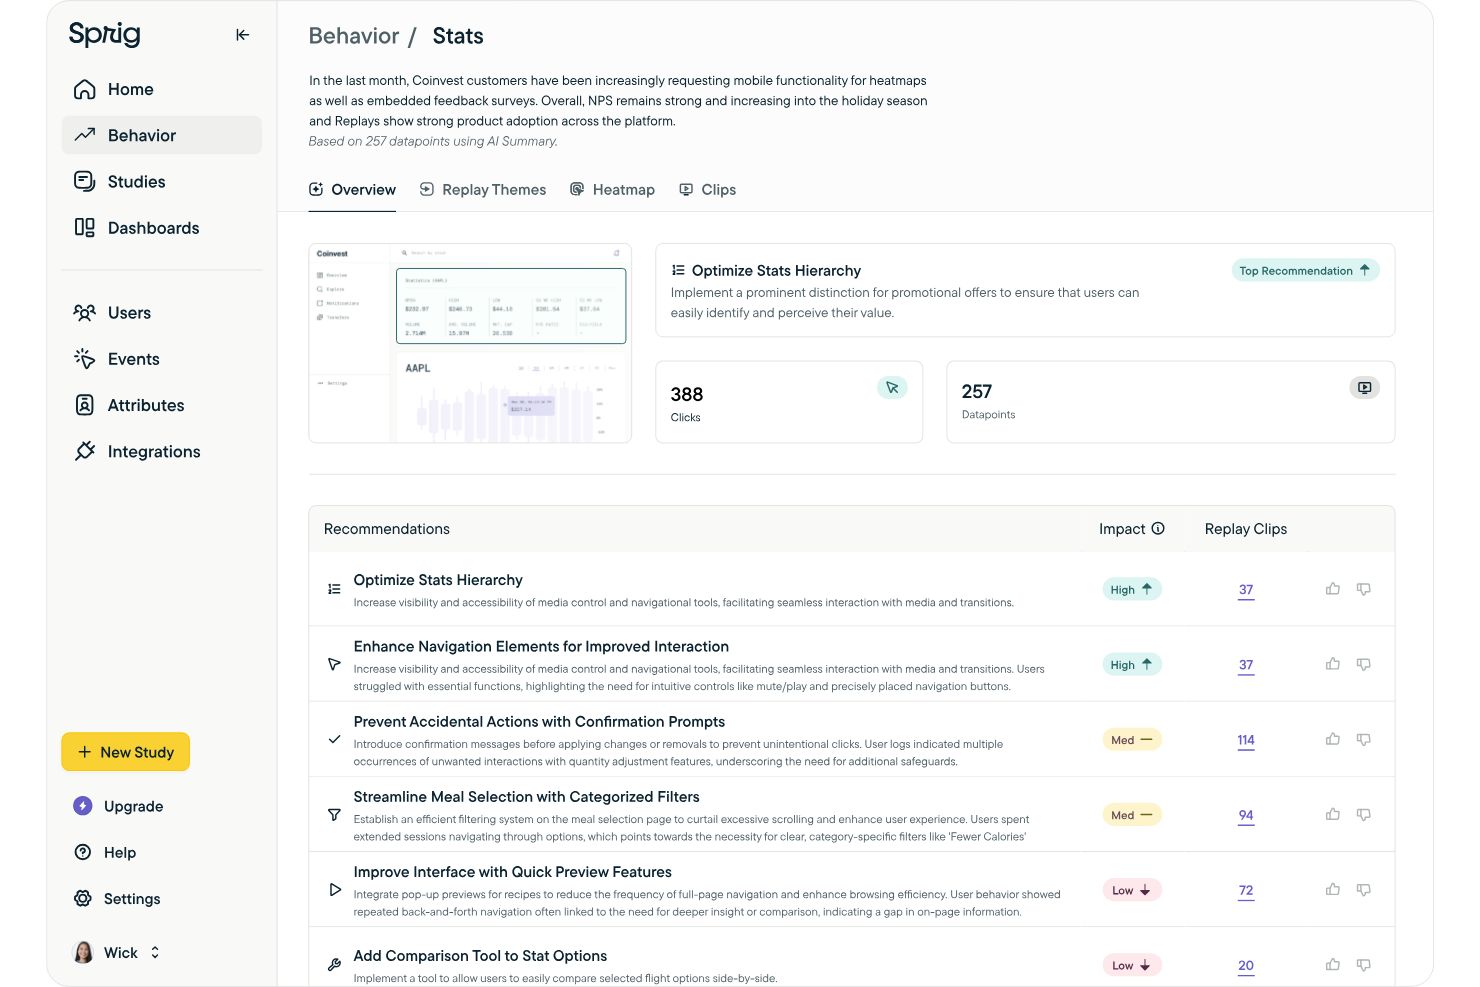Go to Events in the sidebar
Screen dimensions: 1480x987
(133, 359)
